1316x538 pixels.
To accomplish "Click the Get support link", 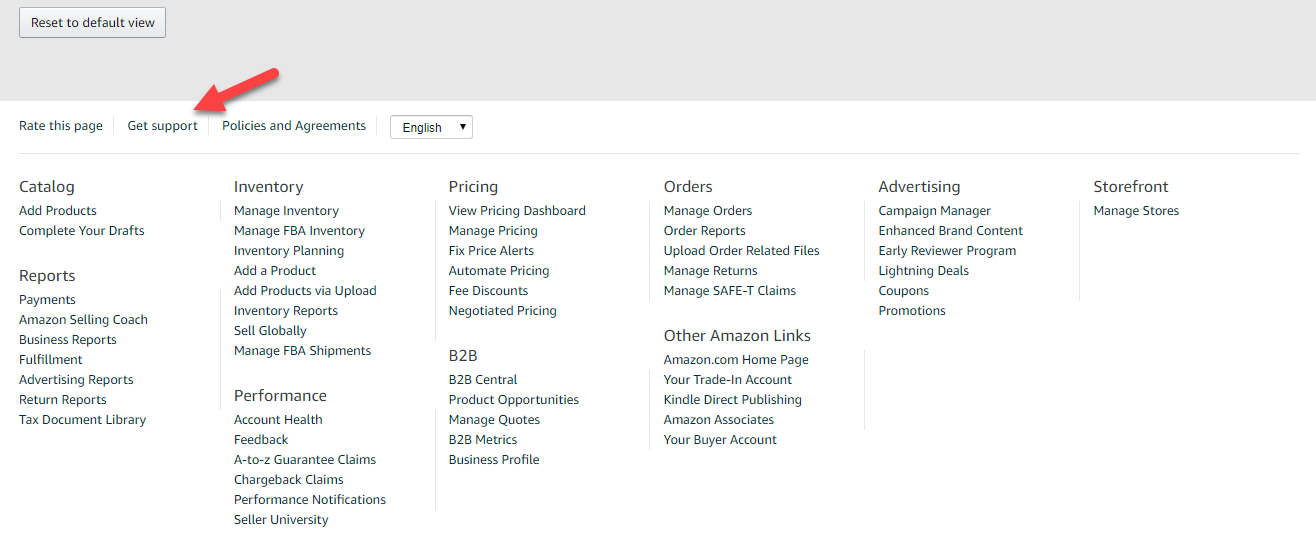I will (x=162, y=126).
